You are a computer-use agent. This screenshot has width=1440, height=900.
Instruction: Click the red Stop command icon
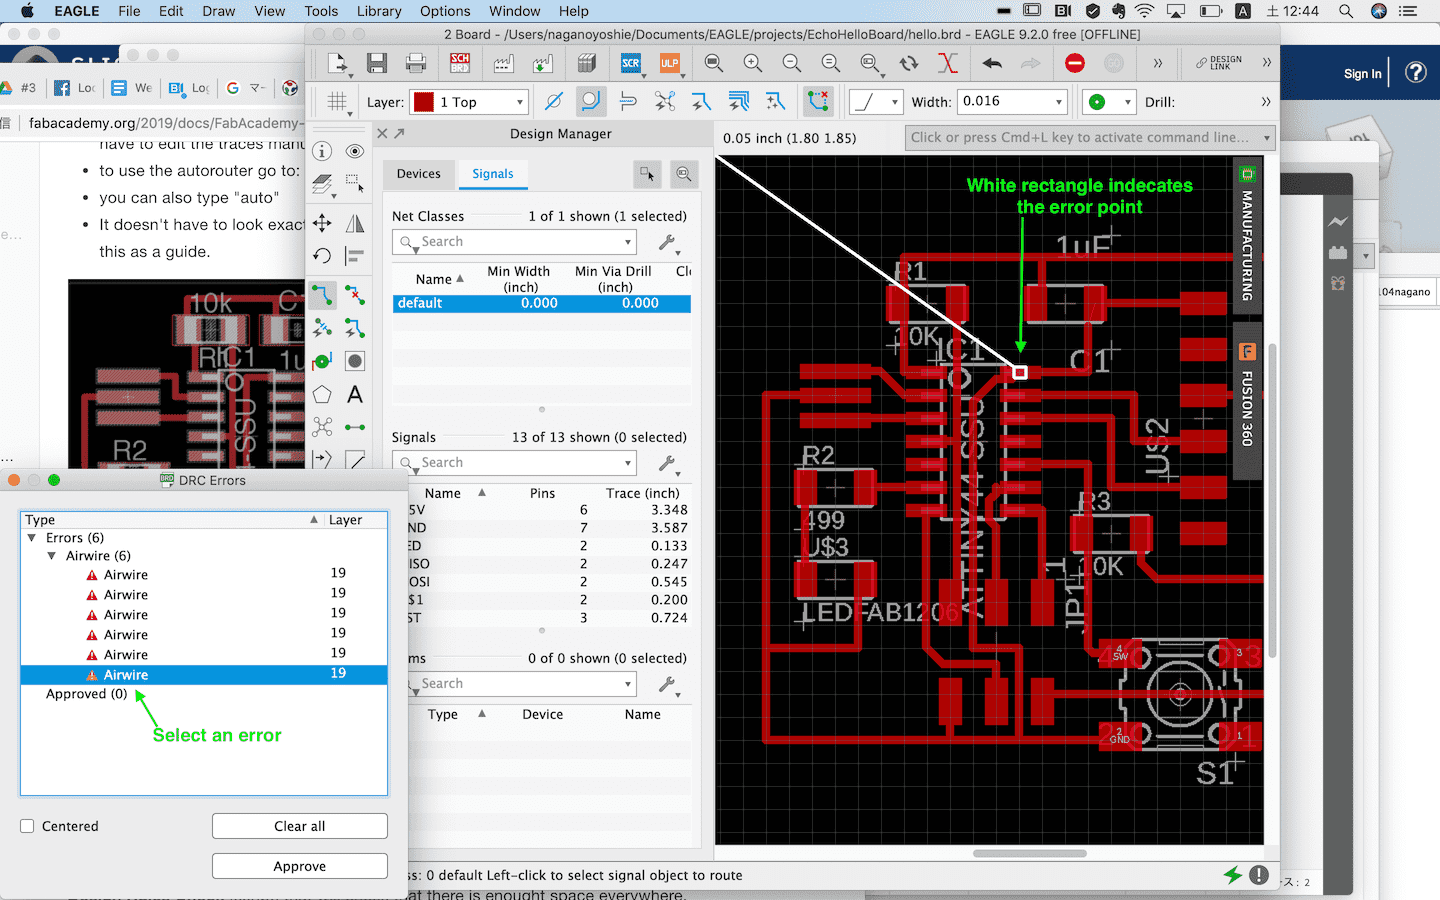tap(1075, 63)
